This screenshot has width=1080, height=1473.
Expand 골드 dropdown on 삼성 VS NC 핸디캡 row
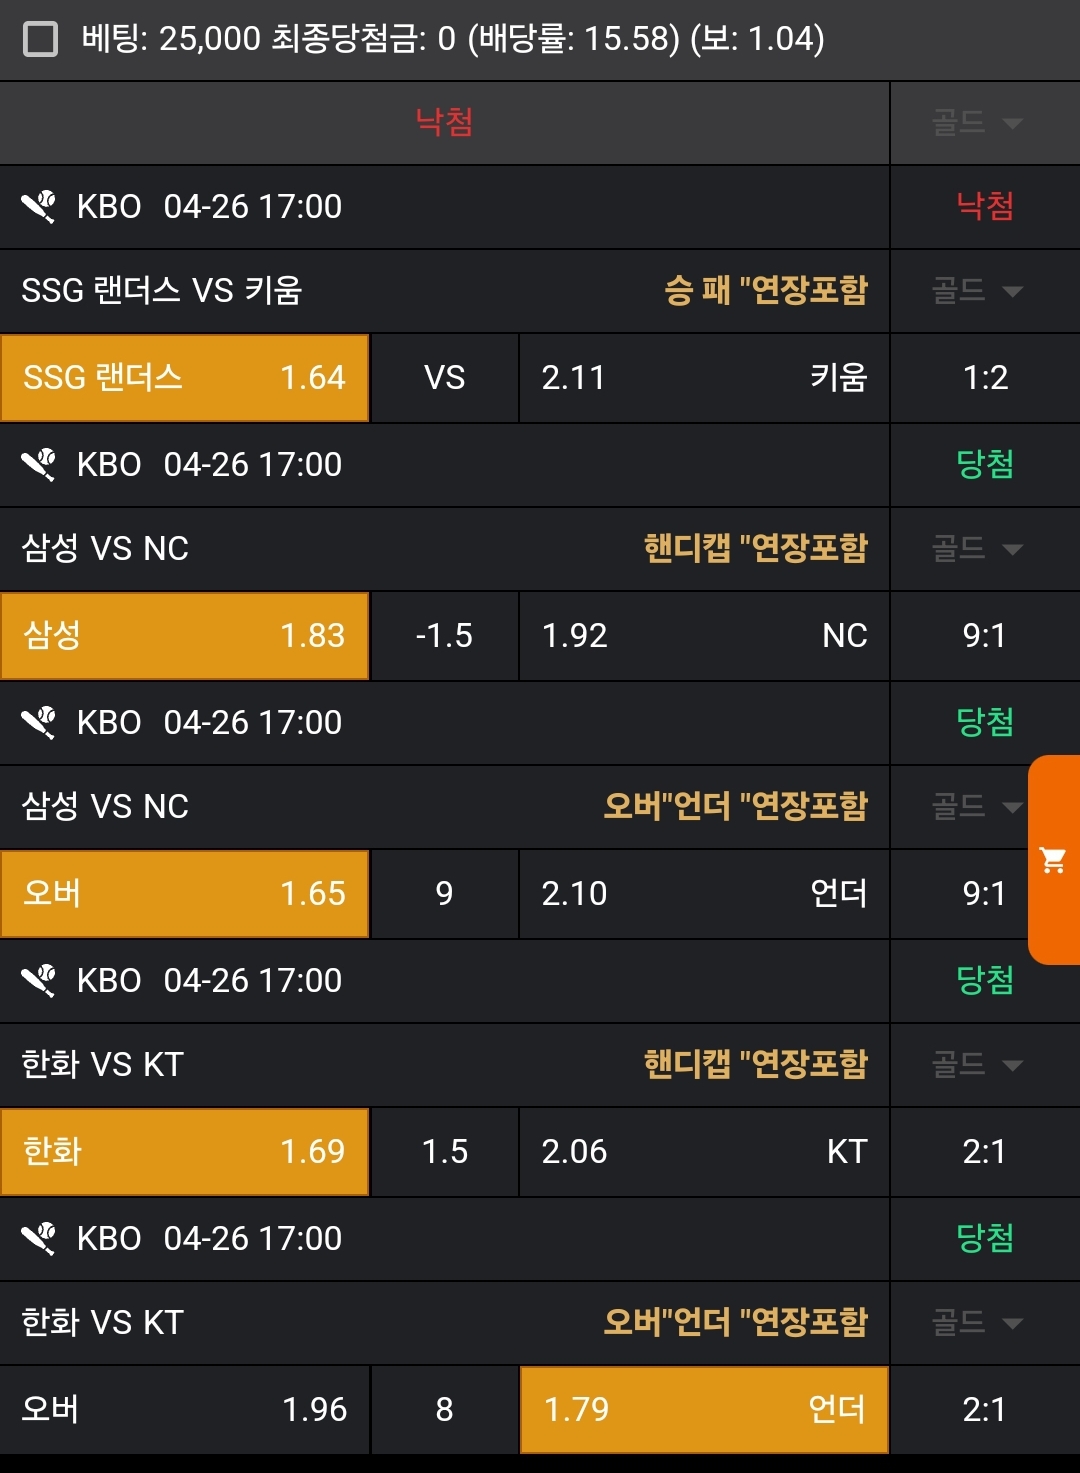tap(977, 549)
